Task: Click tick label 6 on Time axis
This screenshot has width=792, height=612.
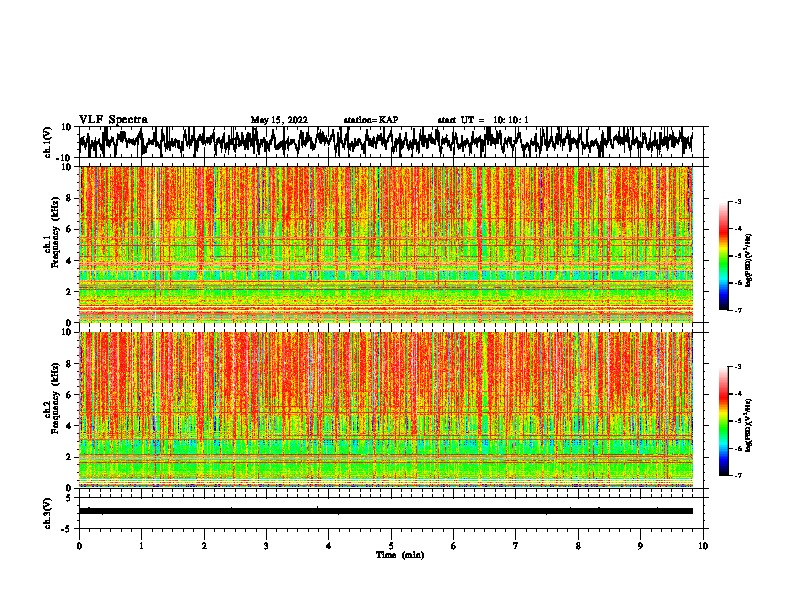Action: pyautogui.click(x=454, y=546)
